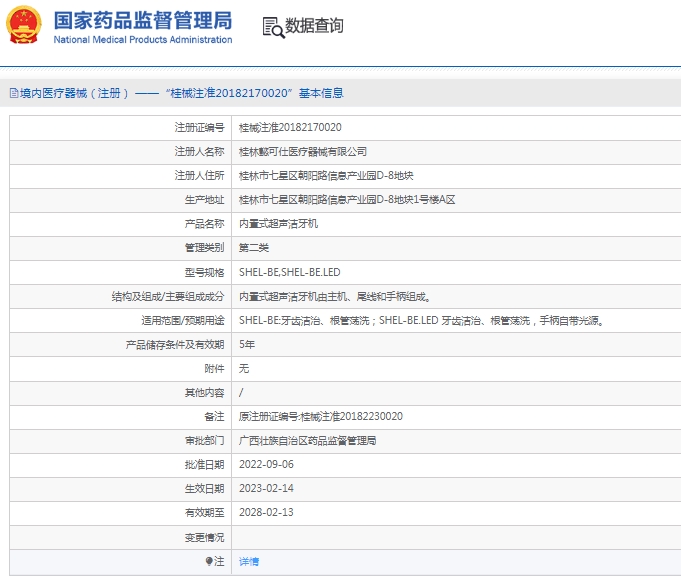Click the 产品名称 row label
This screenshot has height=582, width=681.
[205, 224]
